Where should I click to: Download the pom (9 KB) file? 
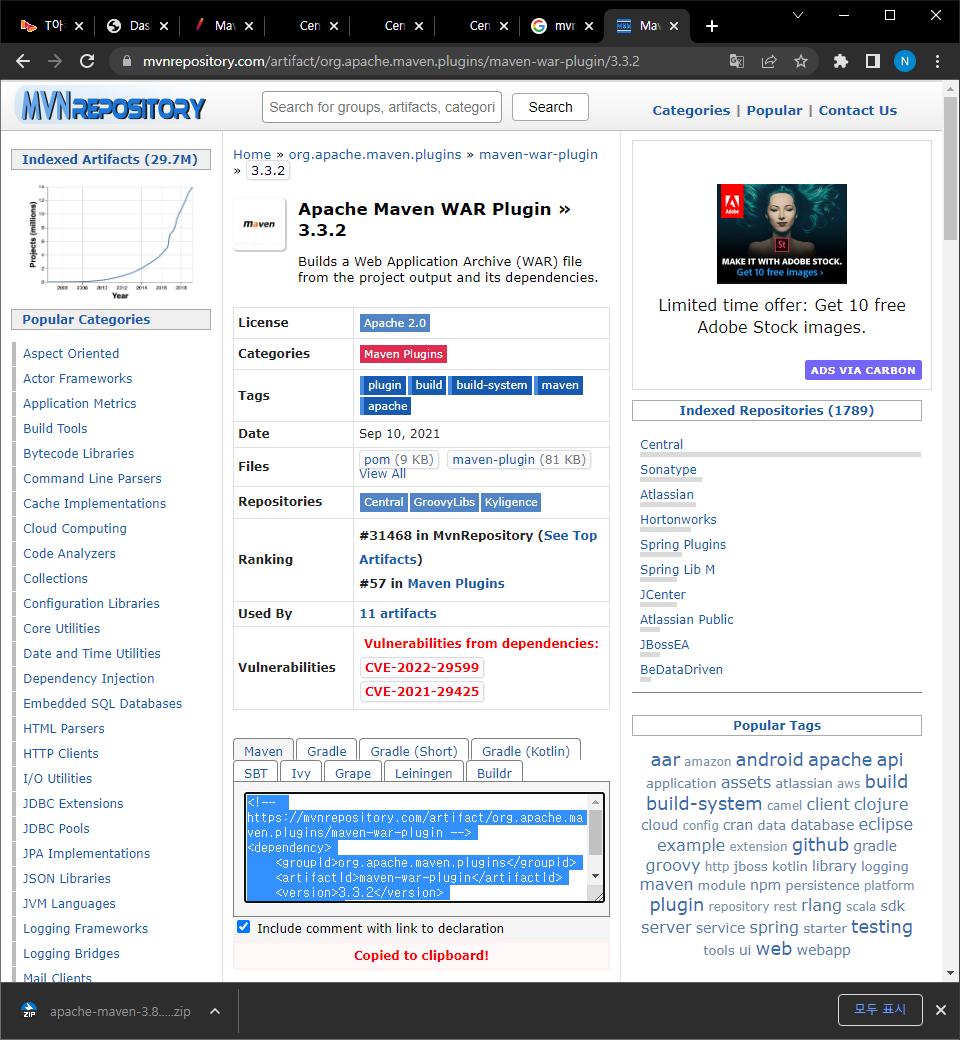pos(398,460)
